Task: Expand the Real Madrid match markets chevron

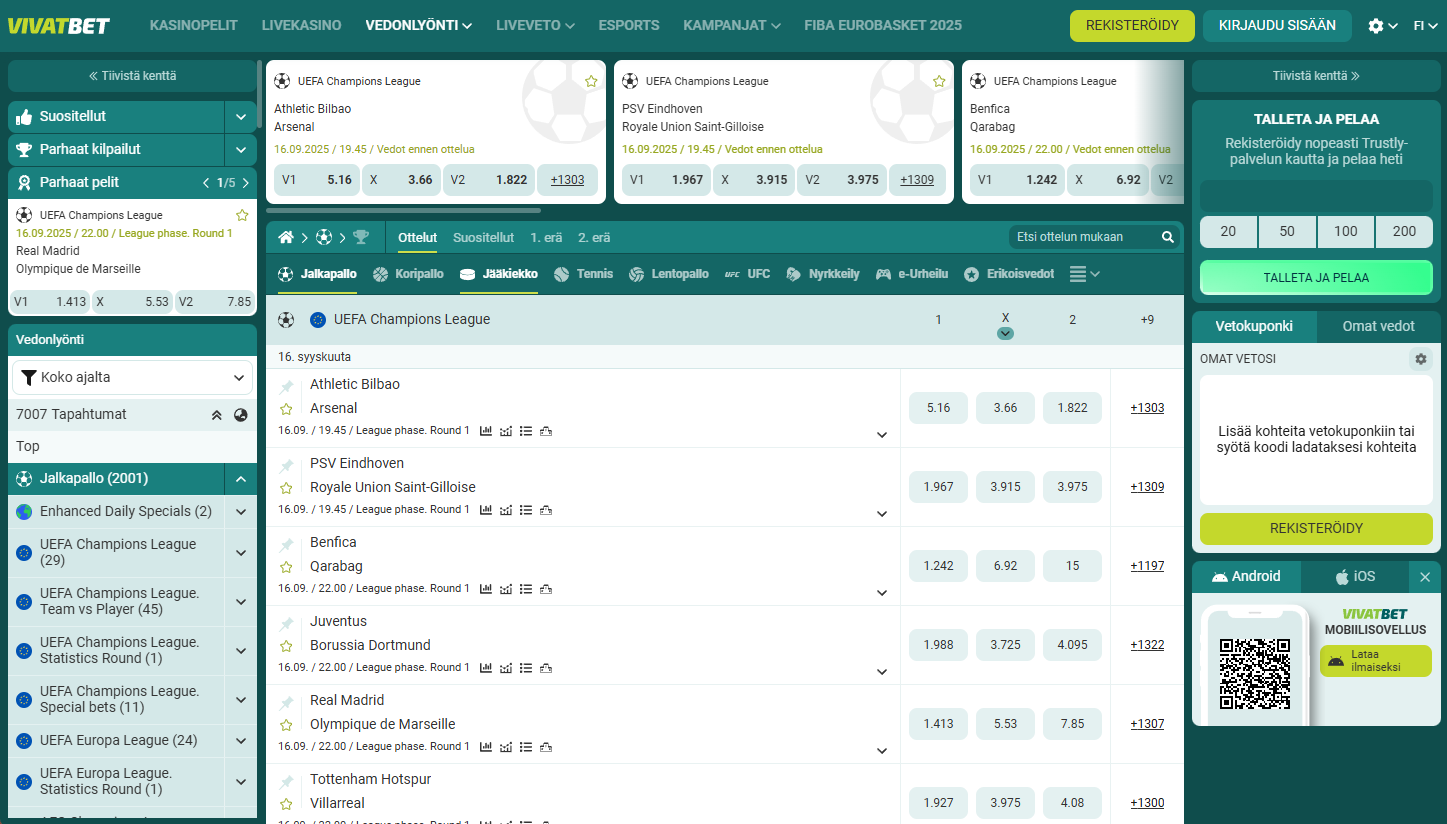Action: pyautogui.click(x=881, y=750)
